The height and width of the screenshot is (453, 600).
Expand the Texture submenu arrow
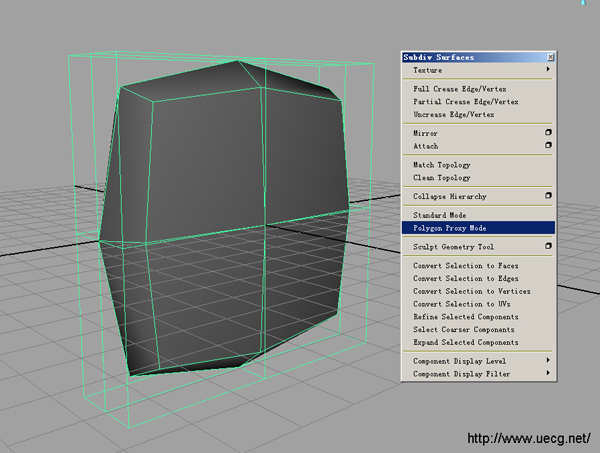[548, 69]
